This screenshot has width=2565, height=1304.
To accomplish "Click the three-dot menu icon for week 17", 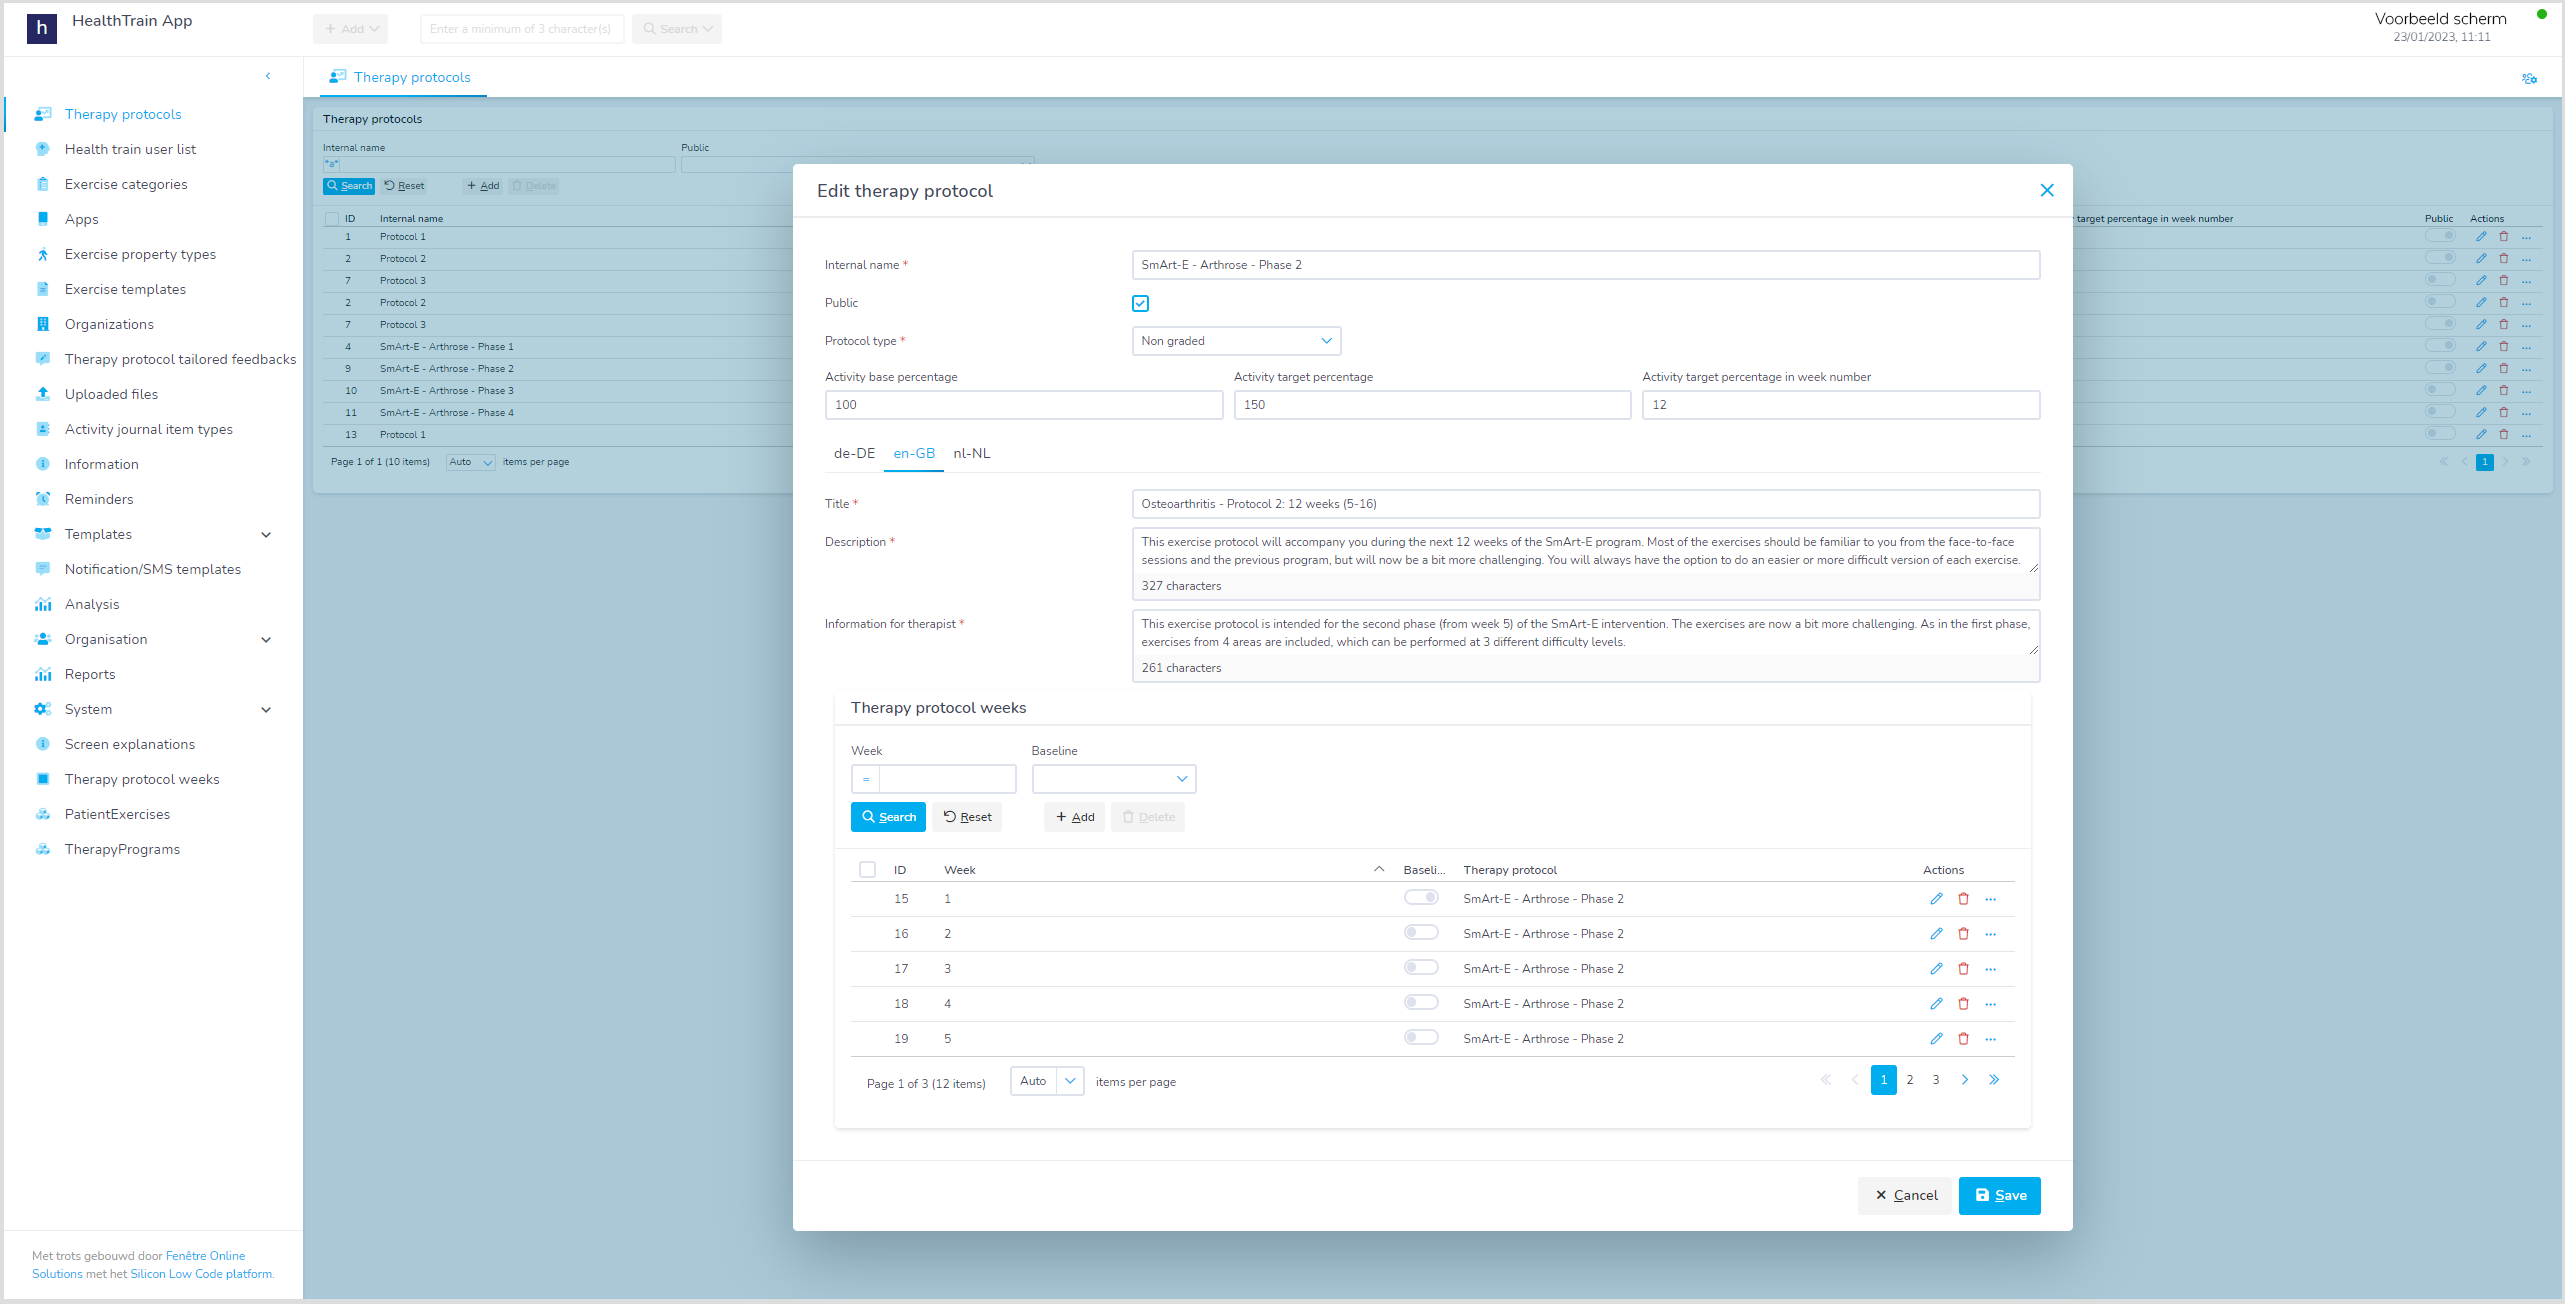I will [x=1991, y=968].
